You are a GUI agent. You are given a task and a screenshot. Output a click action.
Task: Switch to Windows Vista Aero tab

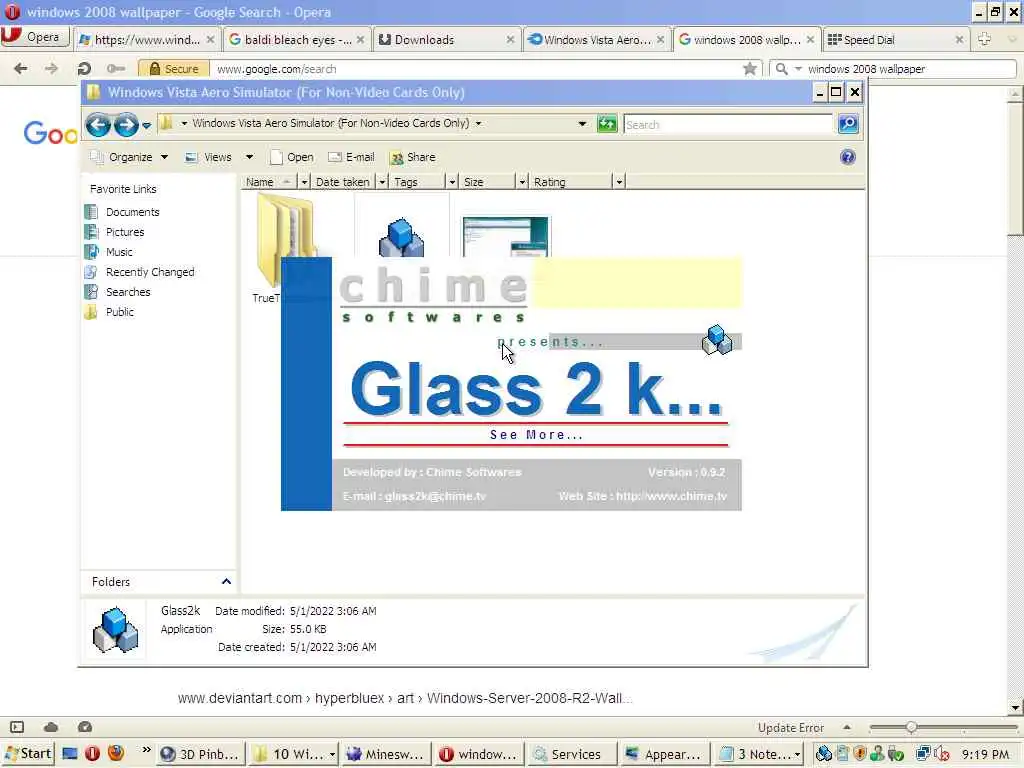click(597, 39)
